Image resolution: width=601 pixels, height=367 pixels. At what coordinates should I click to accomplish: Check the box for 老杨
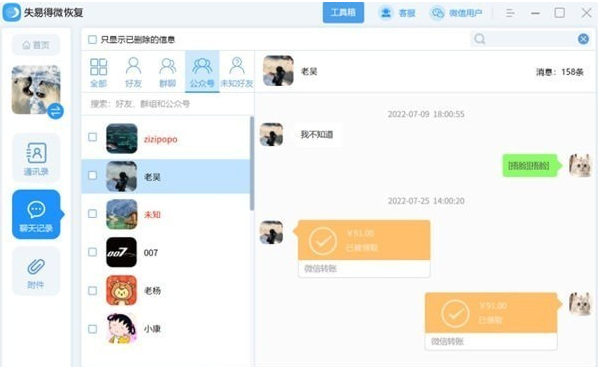[92, 290]
